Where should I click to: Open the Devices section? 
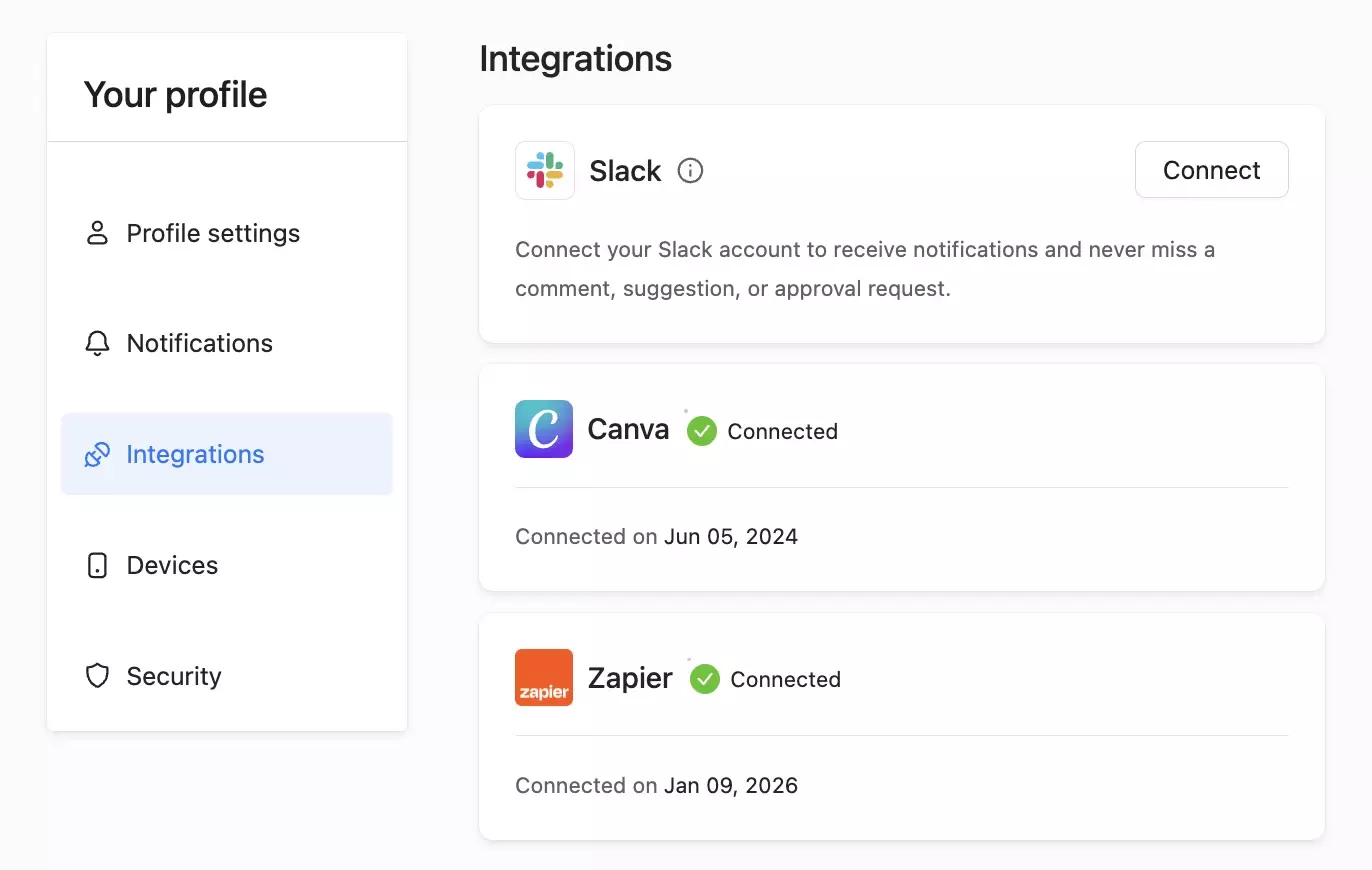click(x=227, y=565)
